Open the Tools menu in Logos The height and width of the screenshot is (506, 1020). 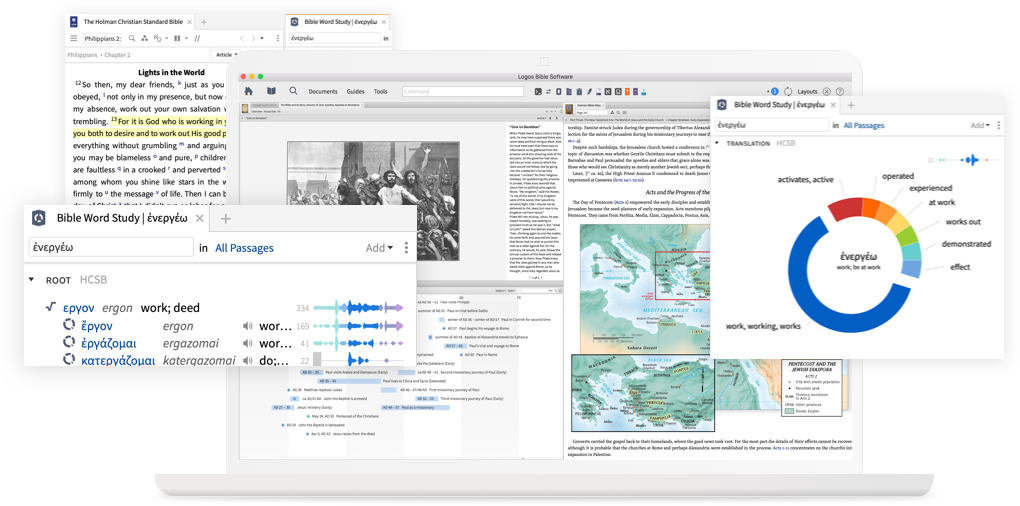[x=381, y=92]
